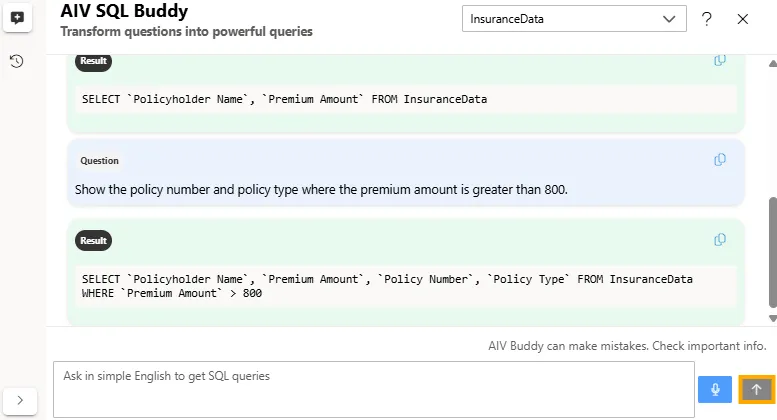Click the Question badge label
The image size is (777, 420).
99,160
